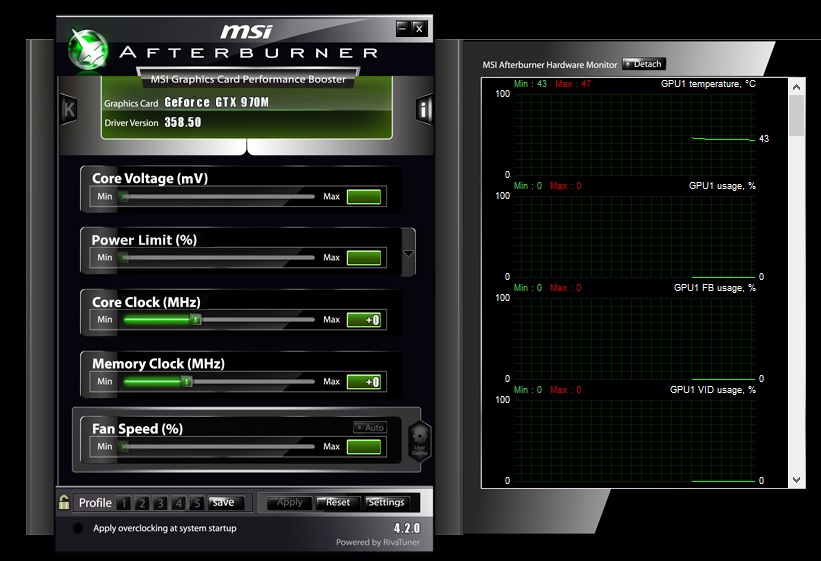Detach the hardware monitor window
The height and width of the screenshot is (561, 821).
pyautogui.click(x=644, y=64)
